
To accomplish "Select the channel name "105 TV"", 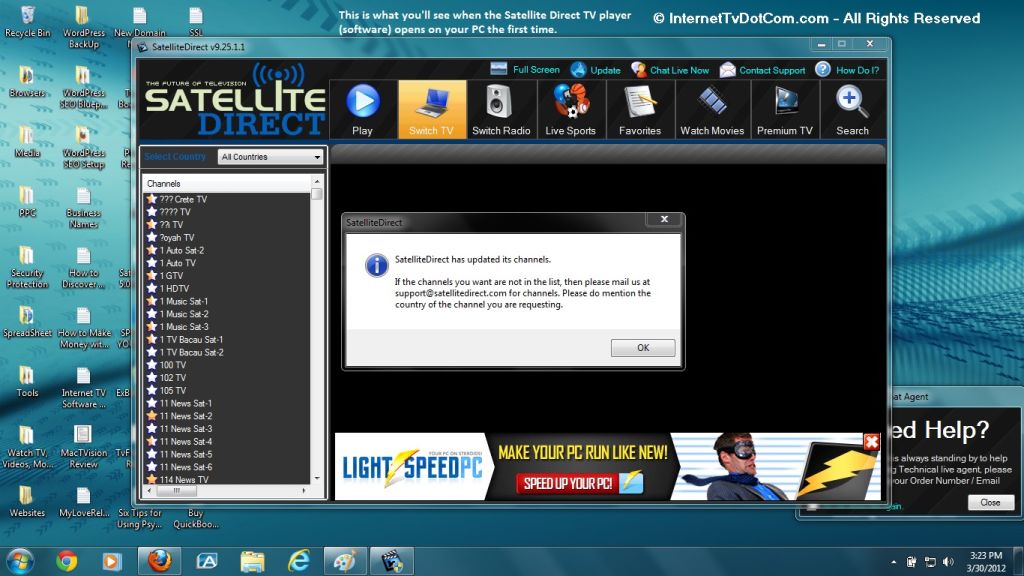I will click(173, 391).
